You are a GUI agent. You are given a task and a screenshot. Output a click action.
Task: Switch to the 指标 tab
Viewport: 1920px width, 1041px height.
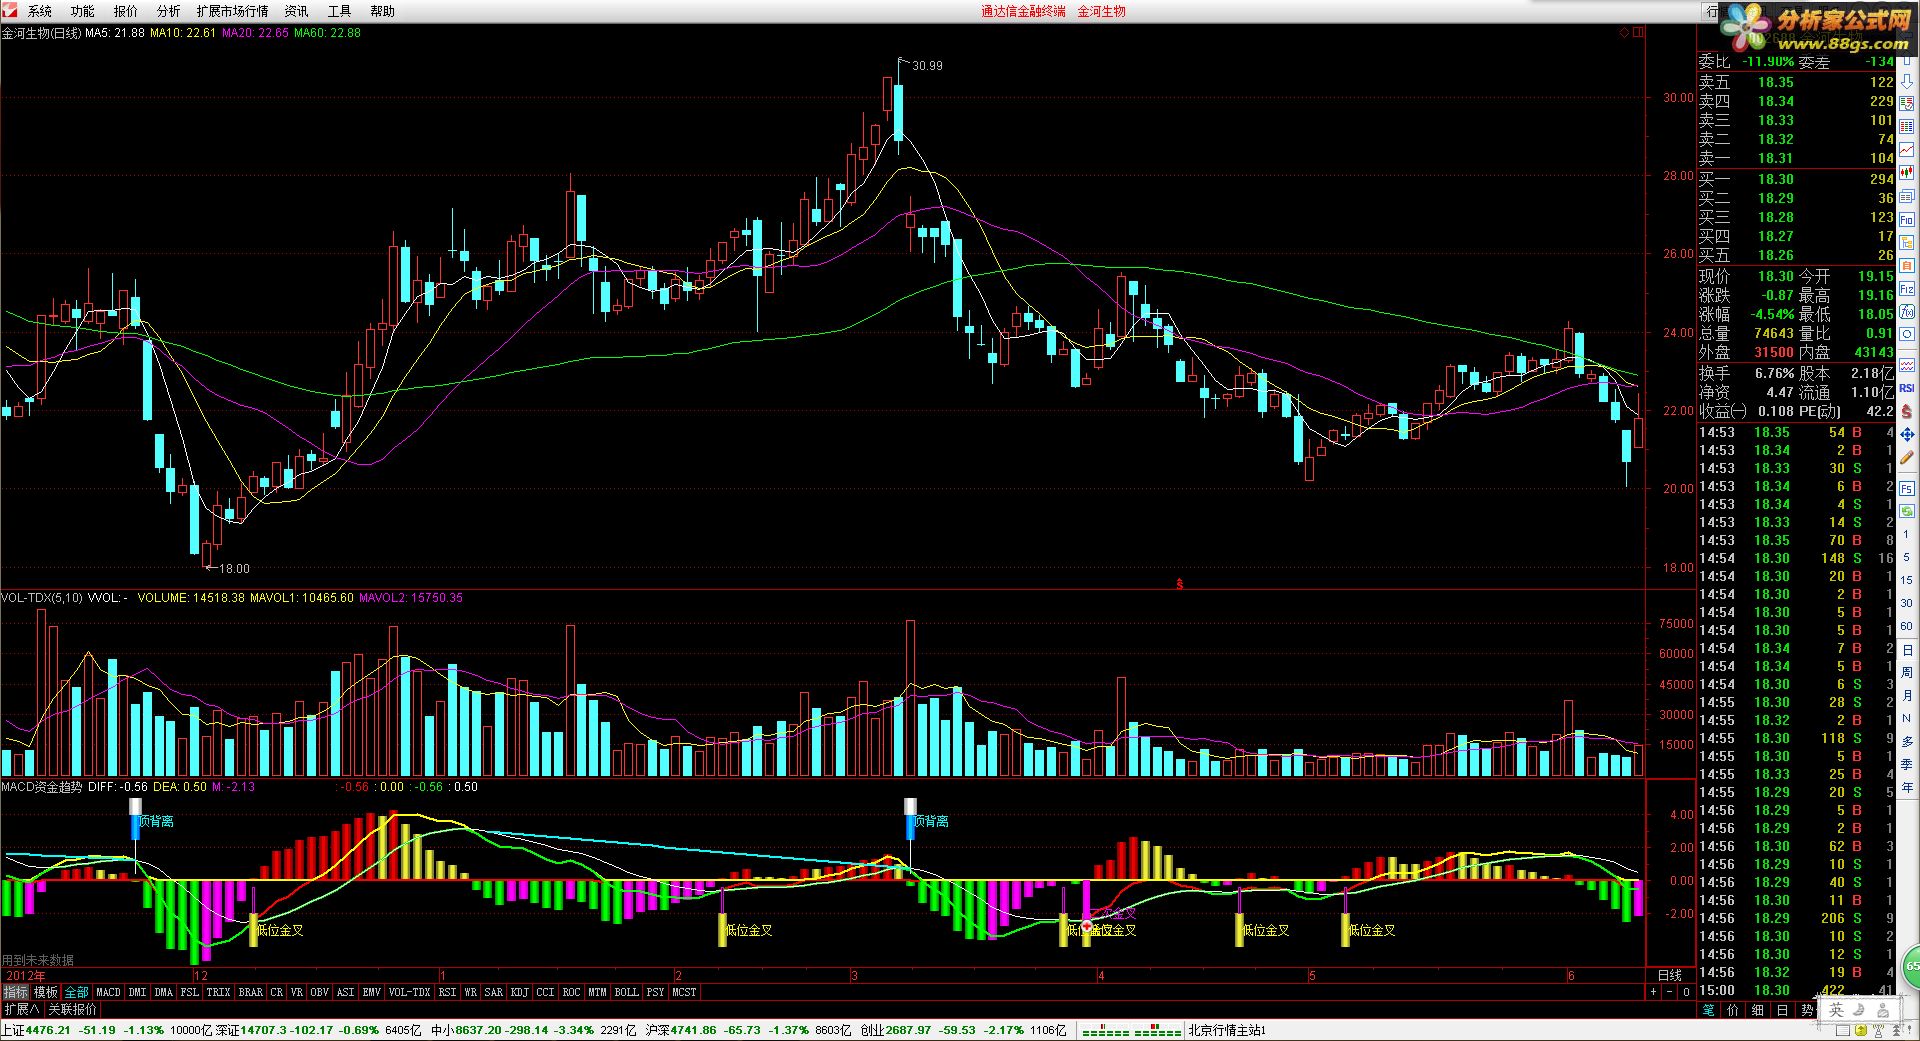coord(16,992)
